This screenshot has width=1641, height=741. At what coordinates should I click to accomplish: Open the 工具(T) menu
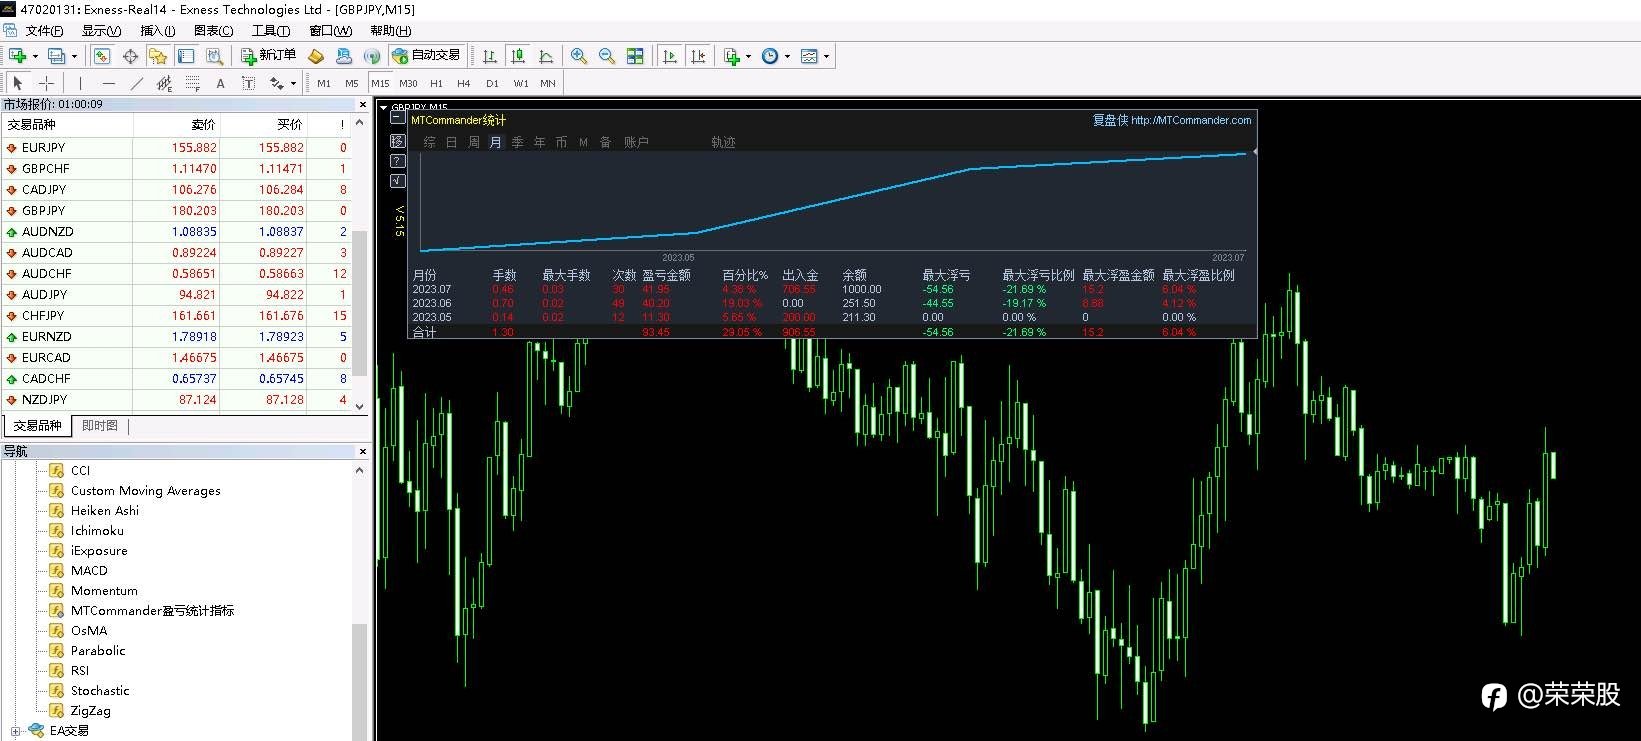271,31
